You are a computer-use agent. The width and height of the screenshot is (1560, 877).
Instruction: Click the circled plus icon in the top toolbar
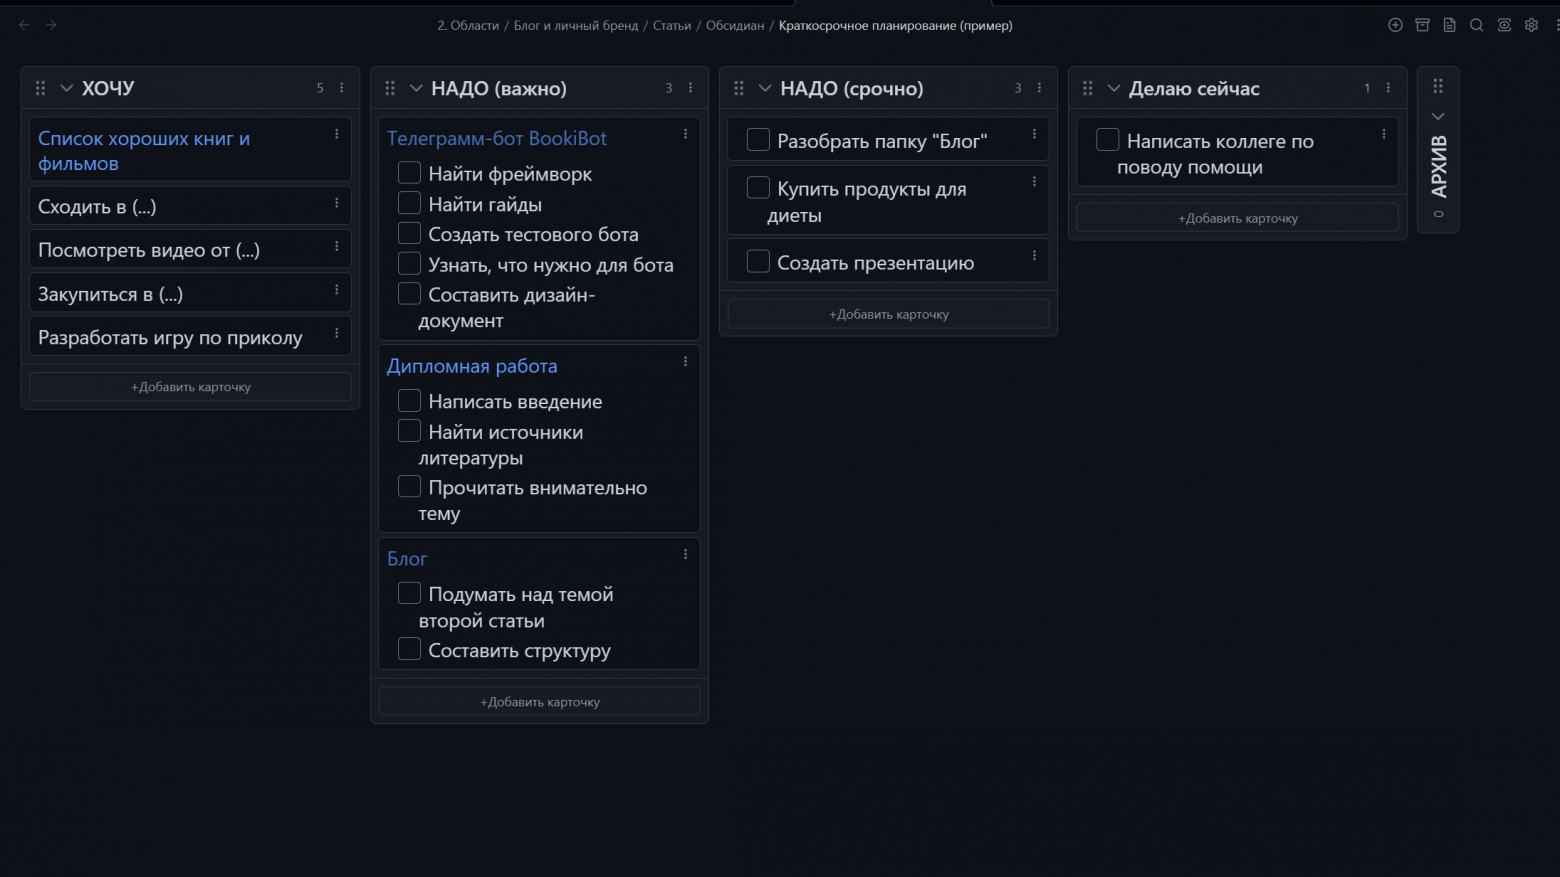pos(1395,25)
